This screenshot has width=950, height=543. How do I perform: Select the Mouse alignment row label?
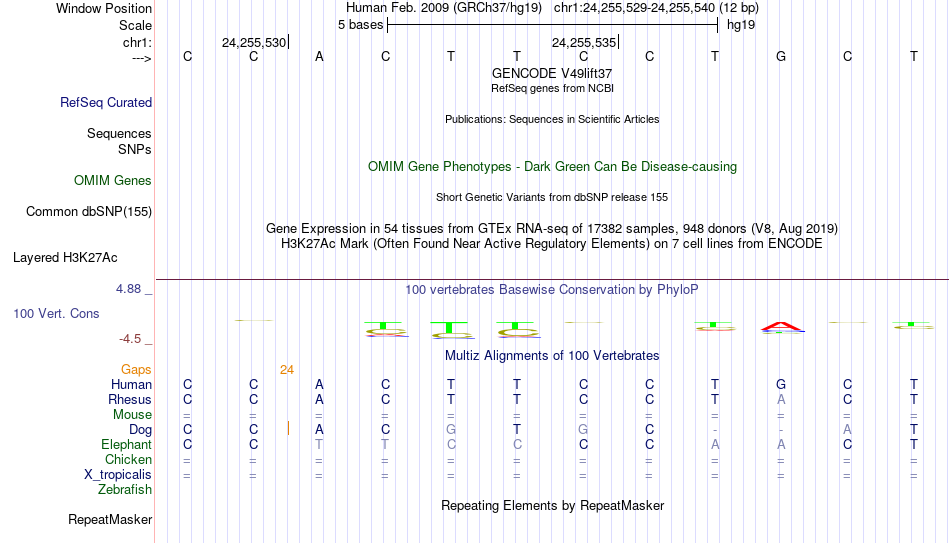click(132, 415)
